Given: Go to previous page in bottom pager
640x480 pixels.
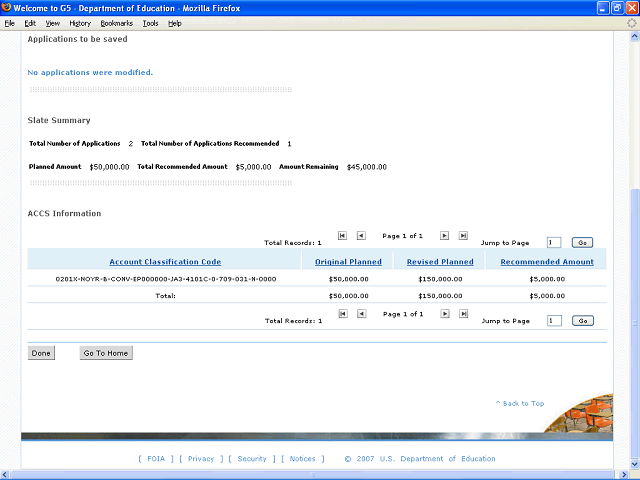Looking at the screenshot, I should [362, 313].
